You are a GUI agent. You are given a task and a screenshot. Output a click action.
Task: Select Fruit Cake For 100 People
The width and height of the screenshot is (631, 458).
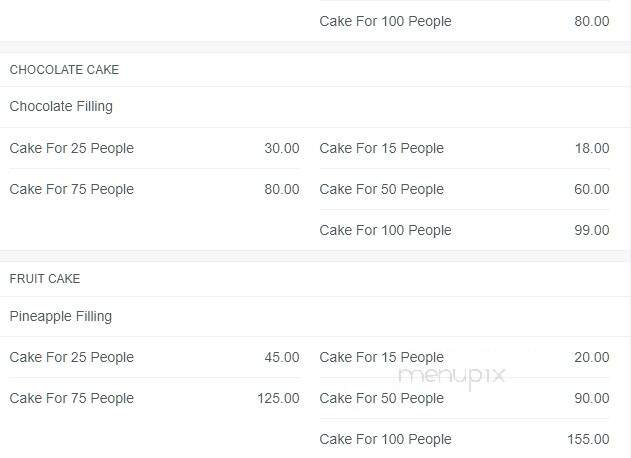[x=386, y=439]
